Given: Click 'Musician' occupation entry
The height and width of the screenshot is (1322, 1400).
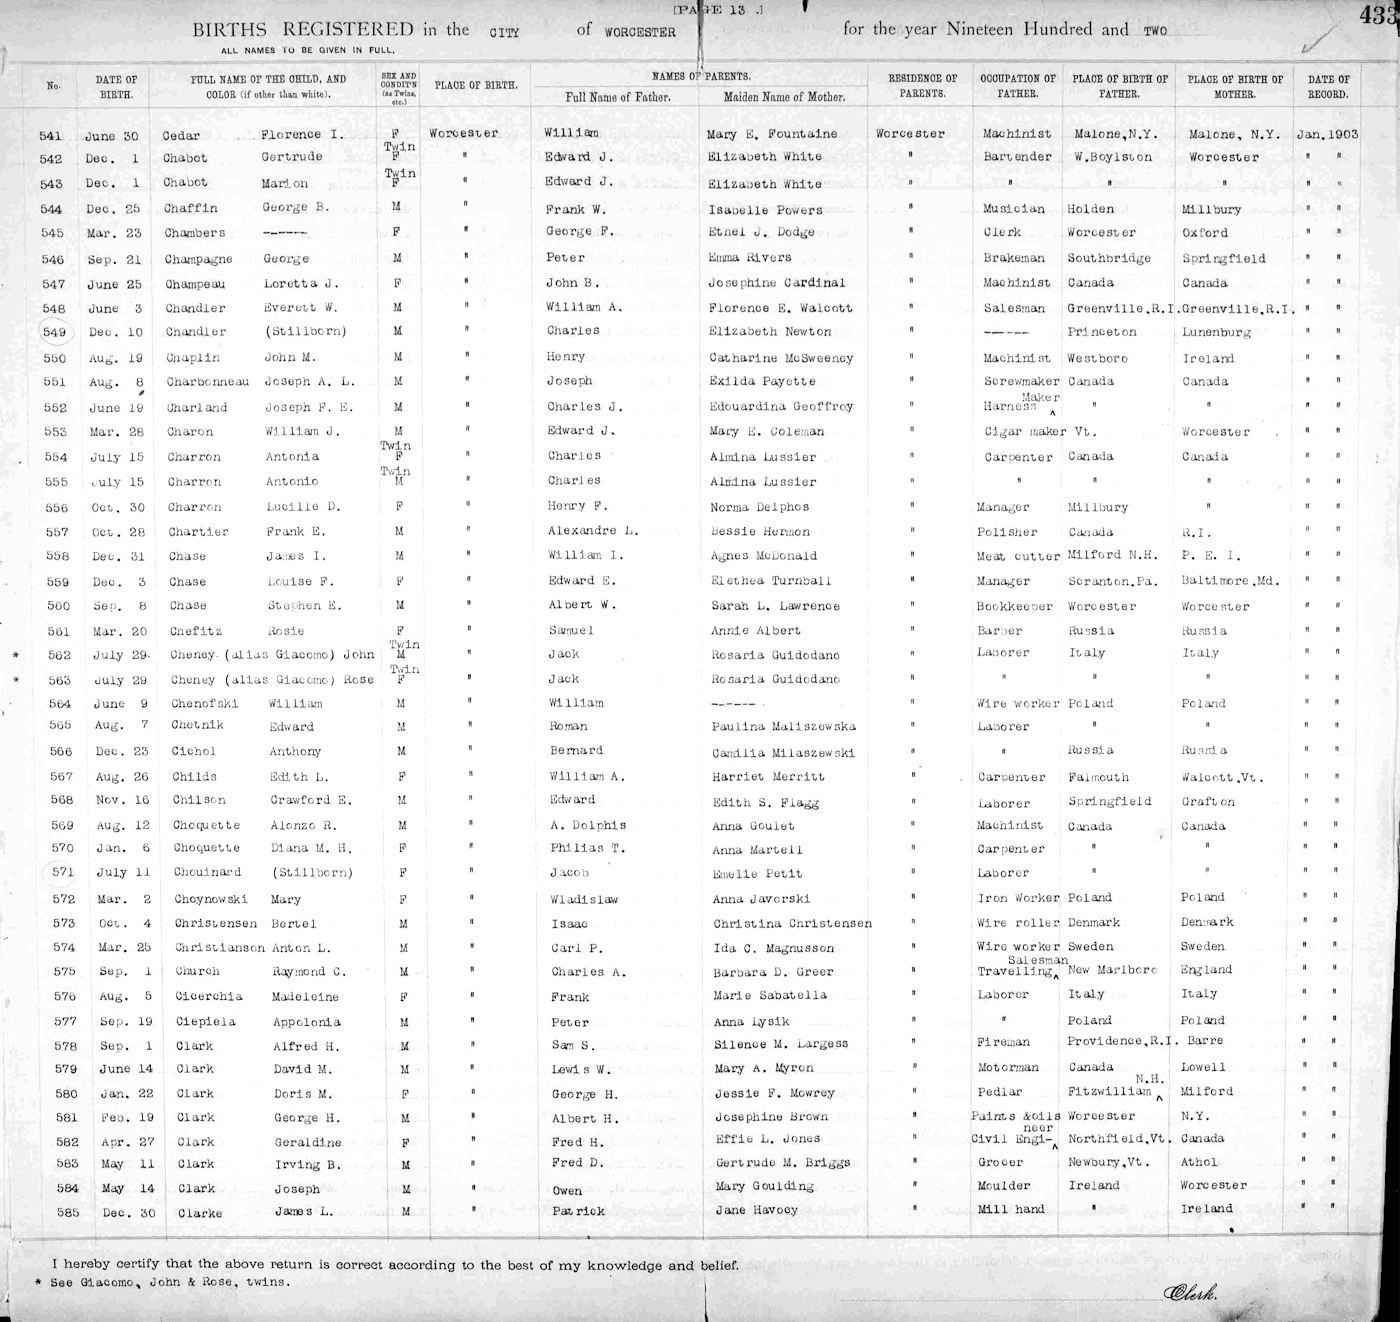Looking at the screenshot, I should tap(1013, 209).
